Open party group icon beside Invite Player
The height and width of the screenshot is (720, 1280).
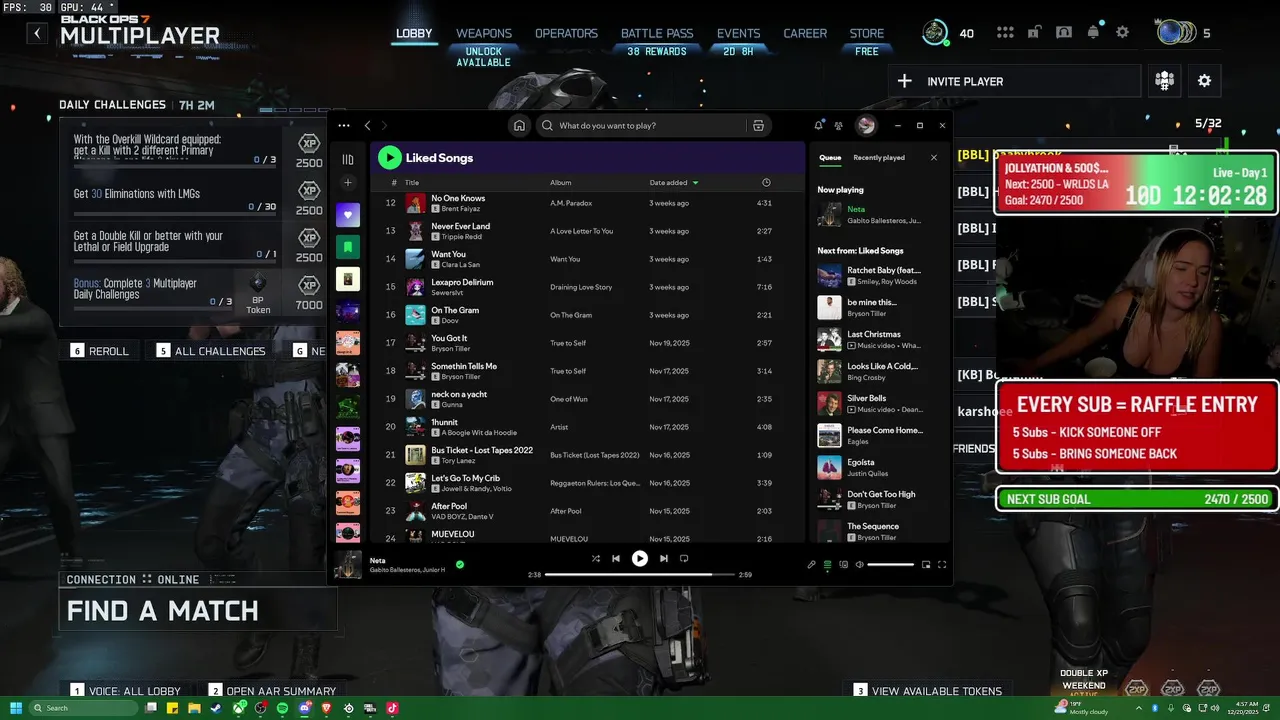click(1164, 81)
